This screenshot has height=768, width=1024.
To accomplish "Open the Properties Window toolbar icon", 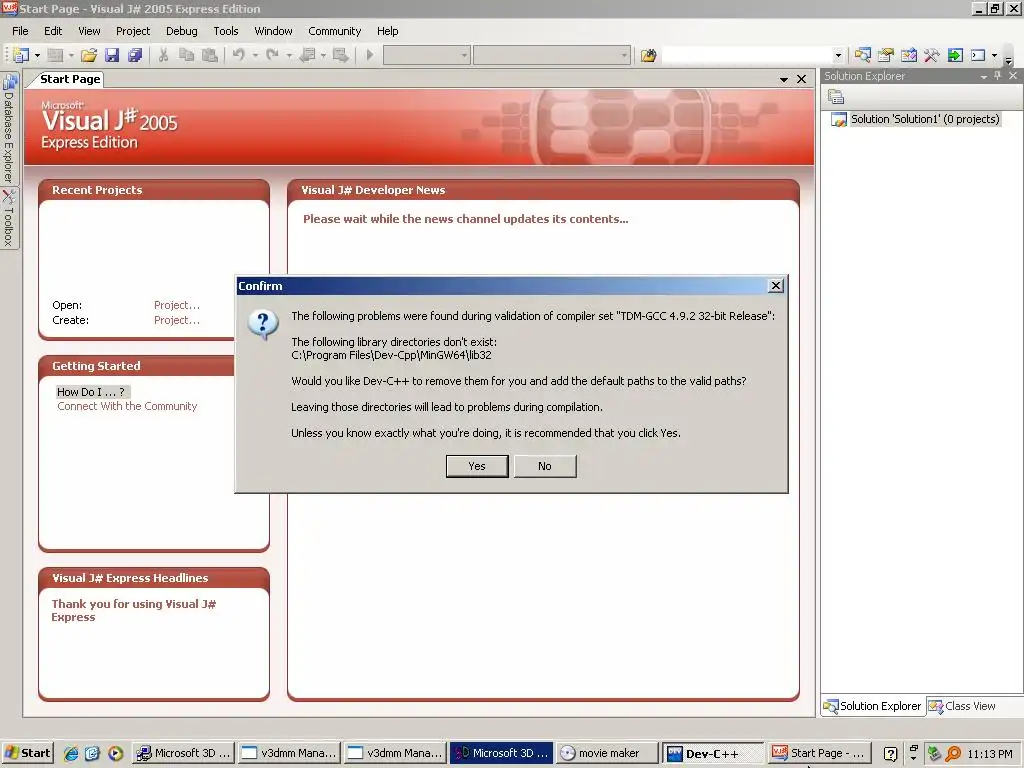I will pos(886,56).
